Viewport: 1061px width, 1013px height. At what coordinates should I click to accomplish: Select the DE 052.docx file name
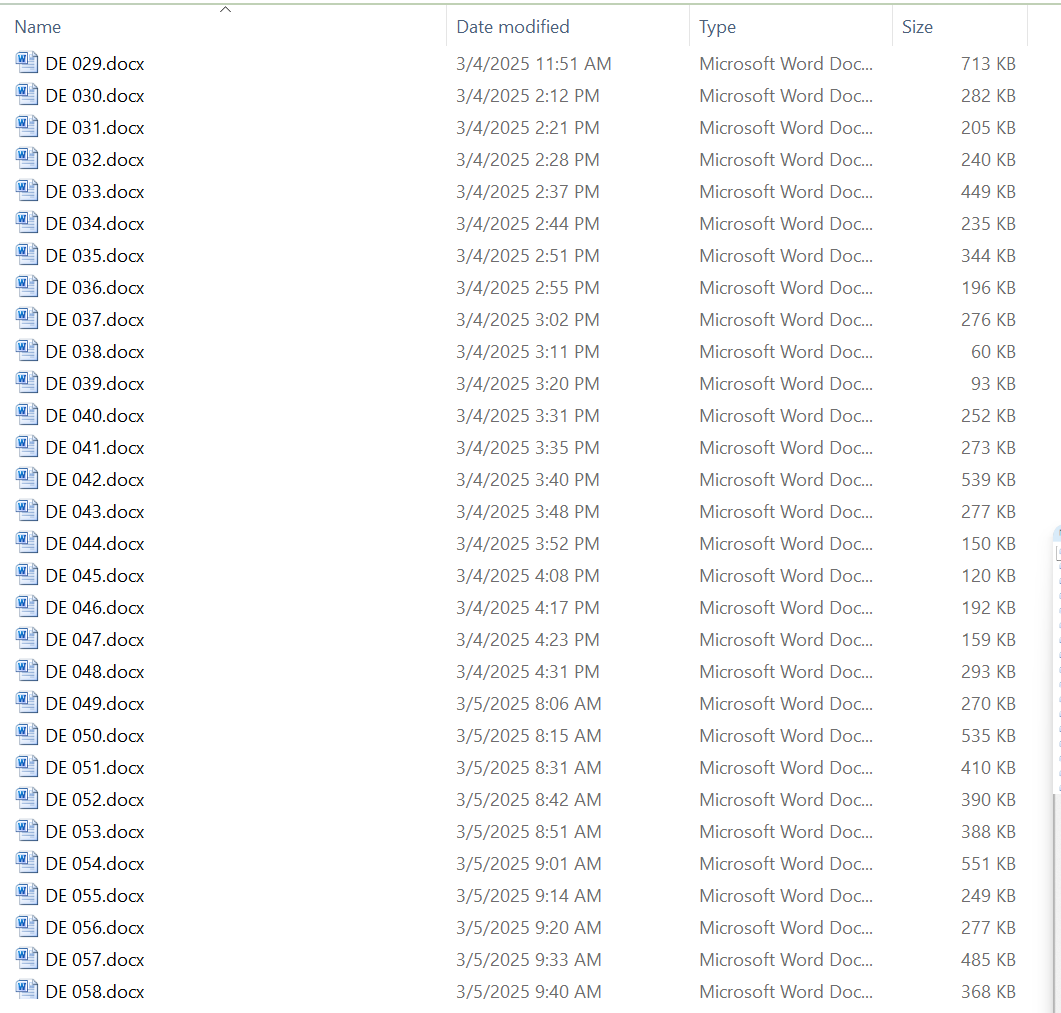[x=95, y=800]
